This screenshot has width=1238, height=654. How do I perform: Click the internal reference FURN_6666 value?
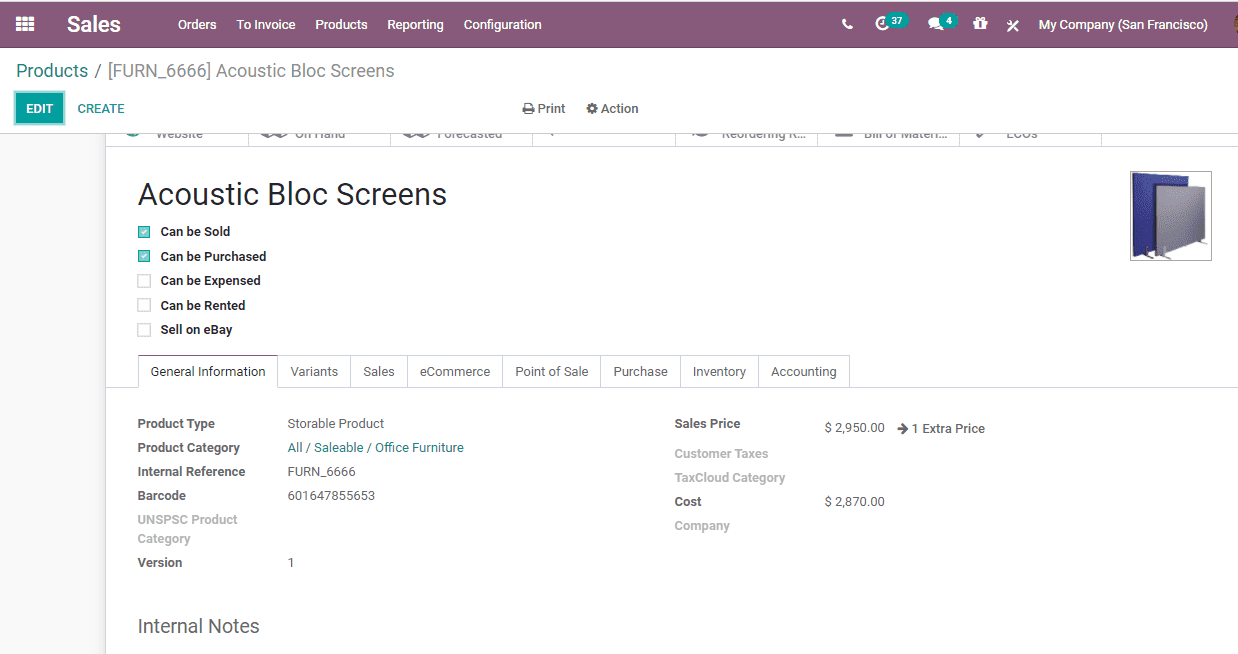pyautogui.click(x=321, y=472)
